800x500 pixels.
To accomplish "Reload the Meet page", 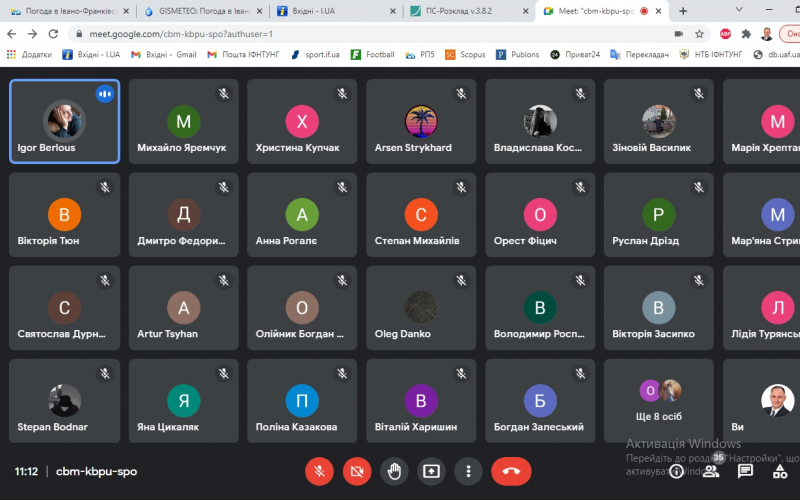I will (53, 34).
